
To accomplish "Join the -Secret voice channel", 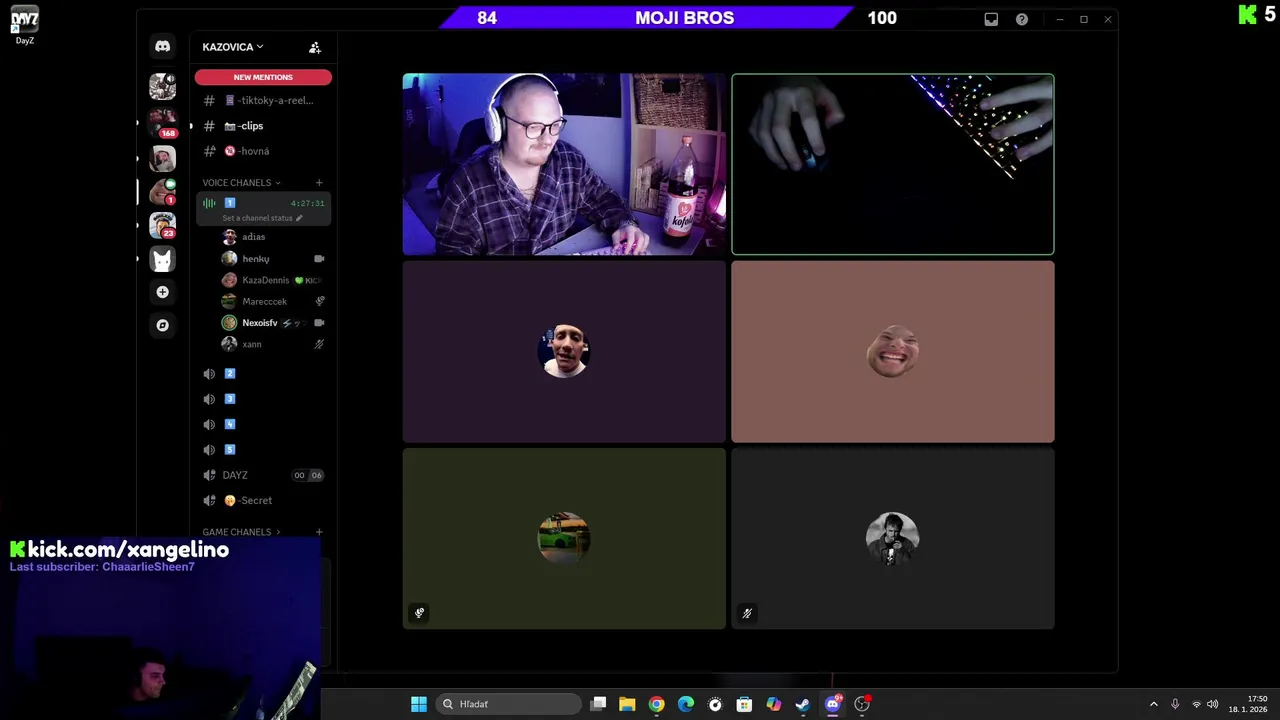I will tap(263, 501).
